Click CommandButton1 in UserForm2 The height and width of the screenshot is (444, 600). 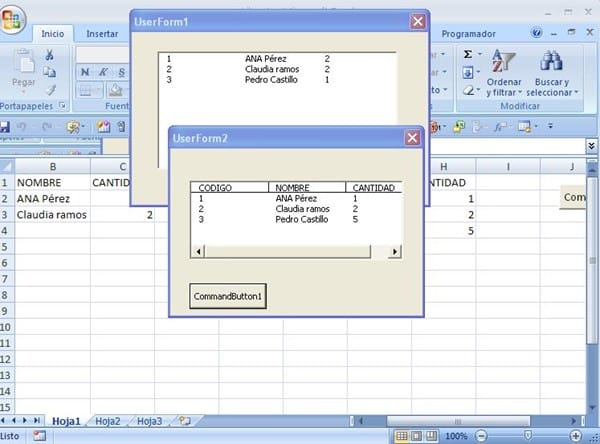(228, 296)
